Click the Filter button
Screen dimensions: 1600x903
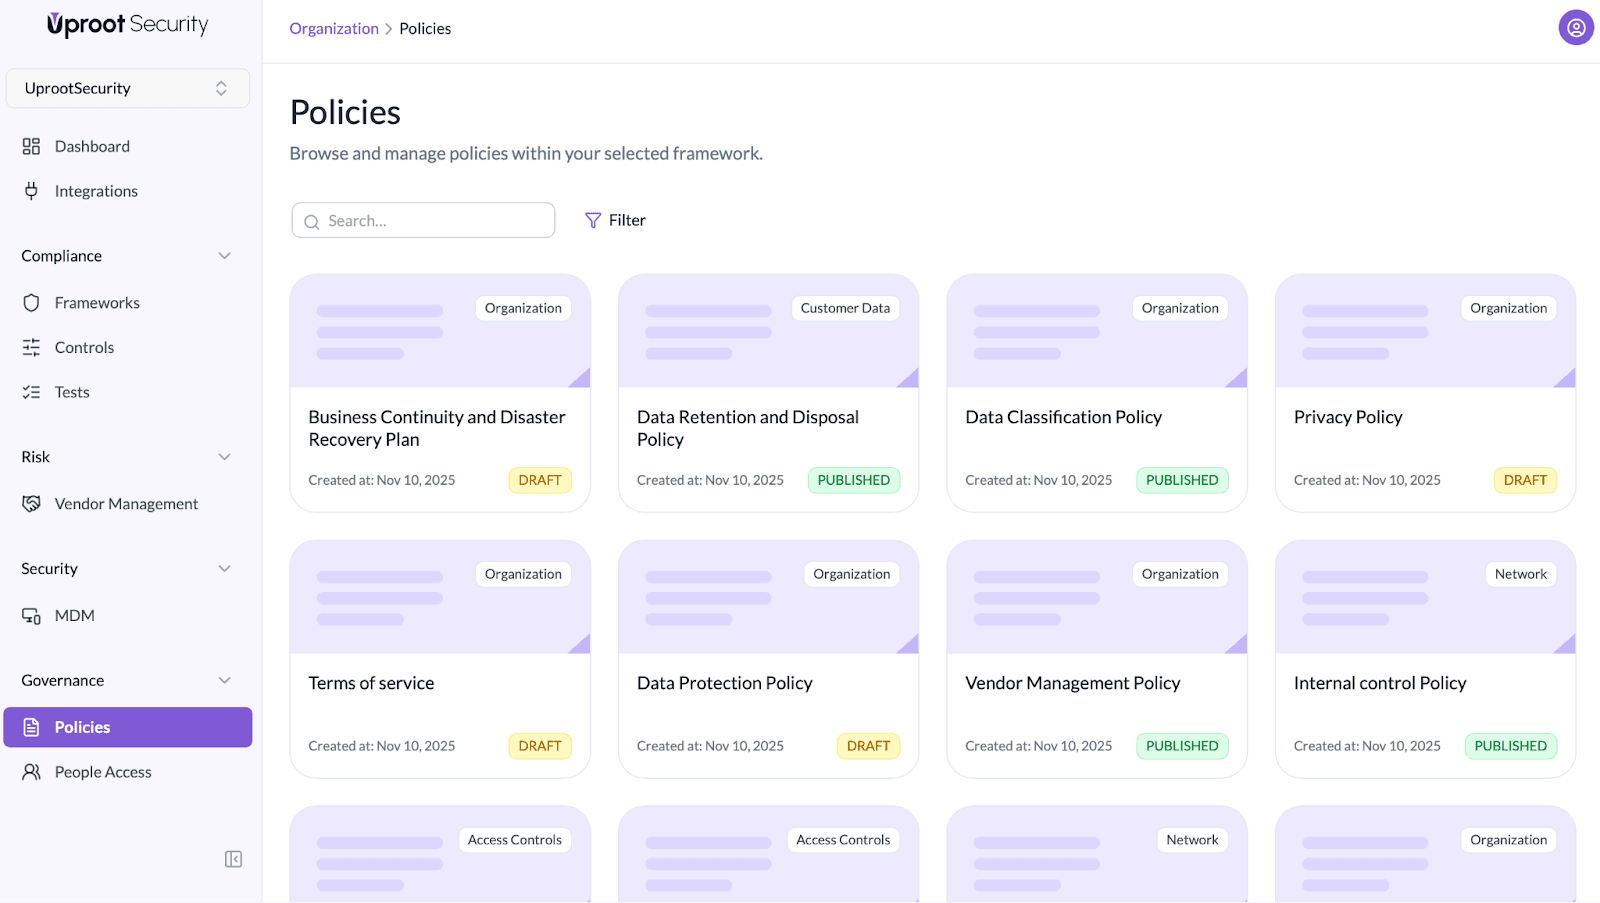pos(615,220)
